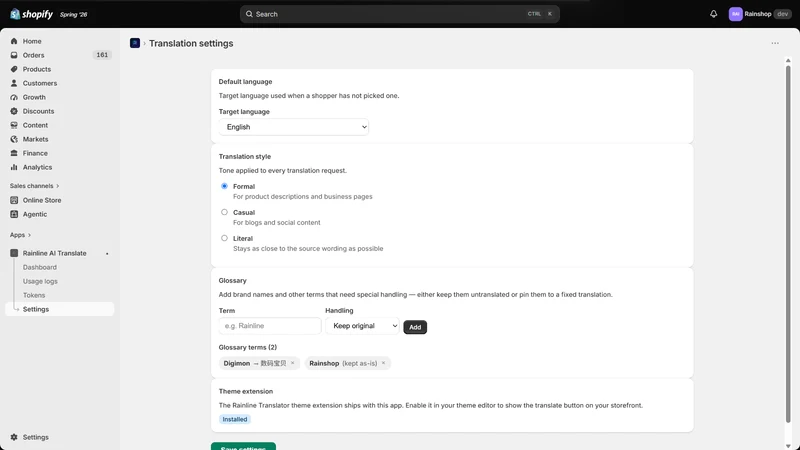
Task: Click the Rainline AI Translate app icon
Action: click(14, 253)
